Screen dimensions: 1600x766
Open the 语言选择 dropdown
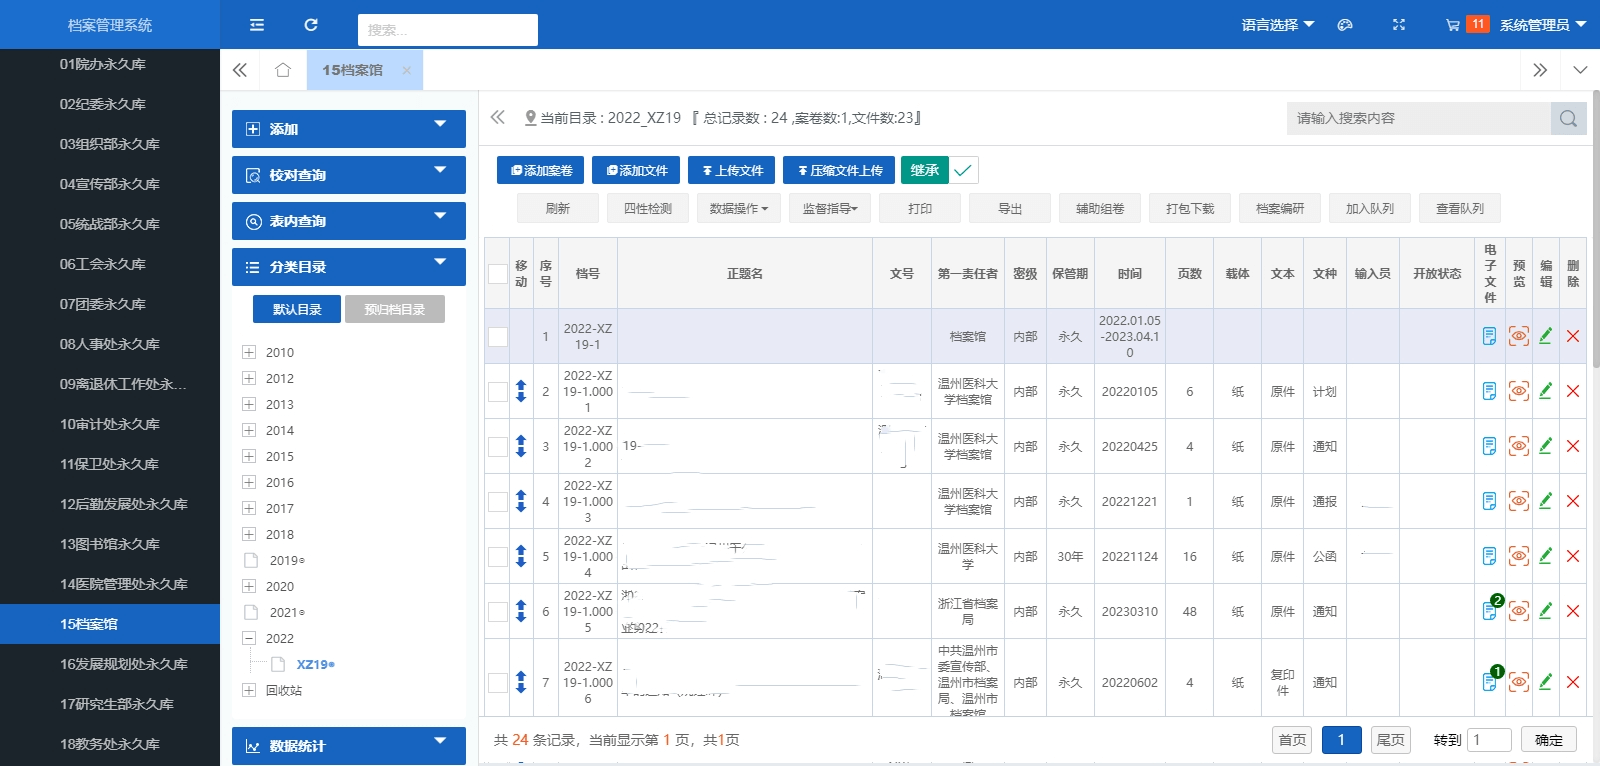click(x=1277, y=25)
